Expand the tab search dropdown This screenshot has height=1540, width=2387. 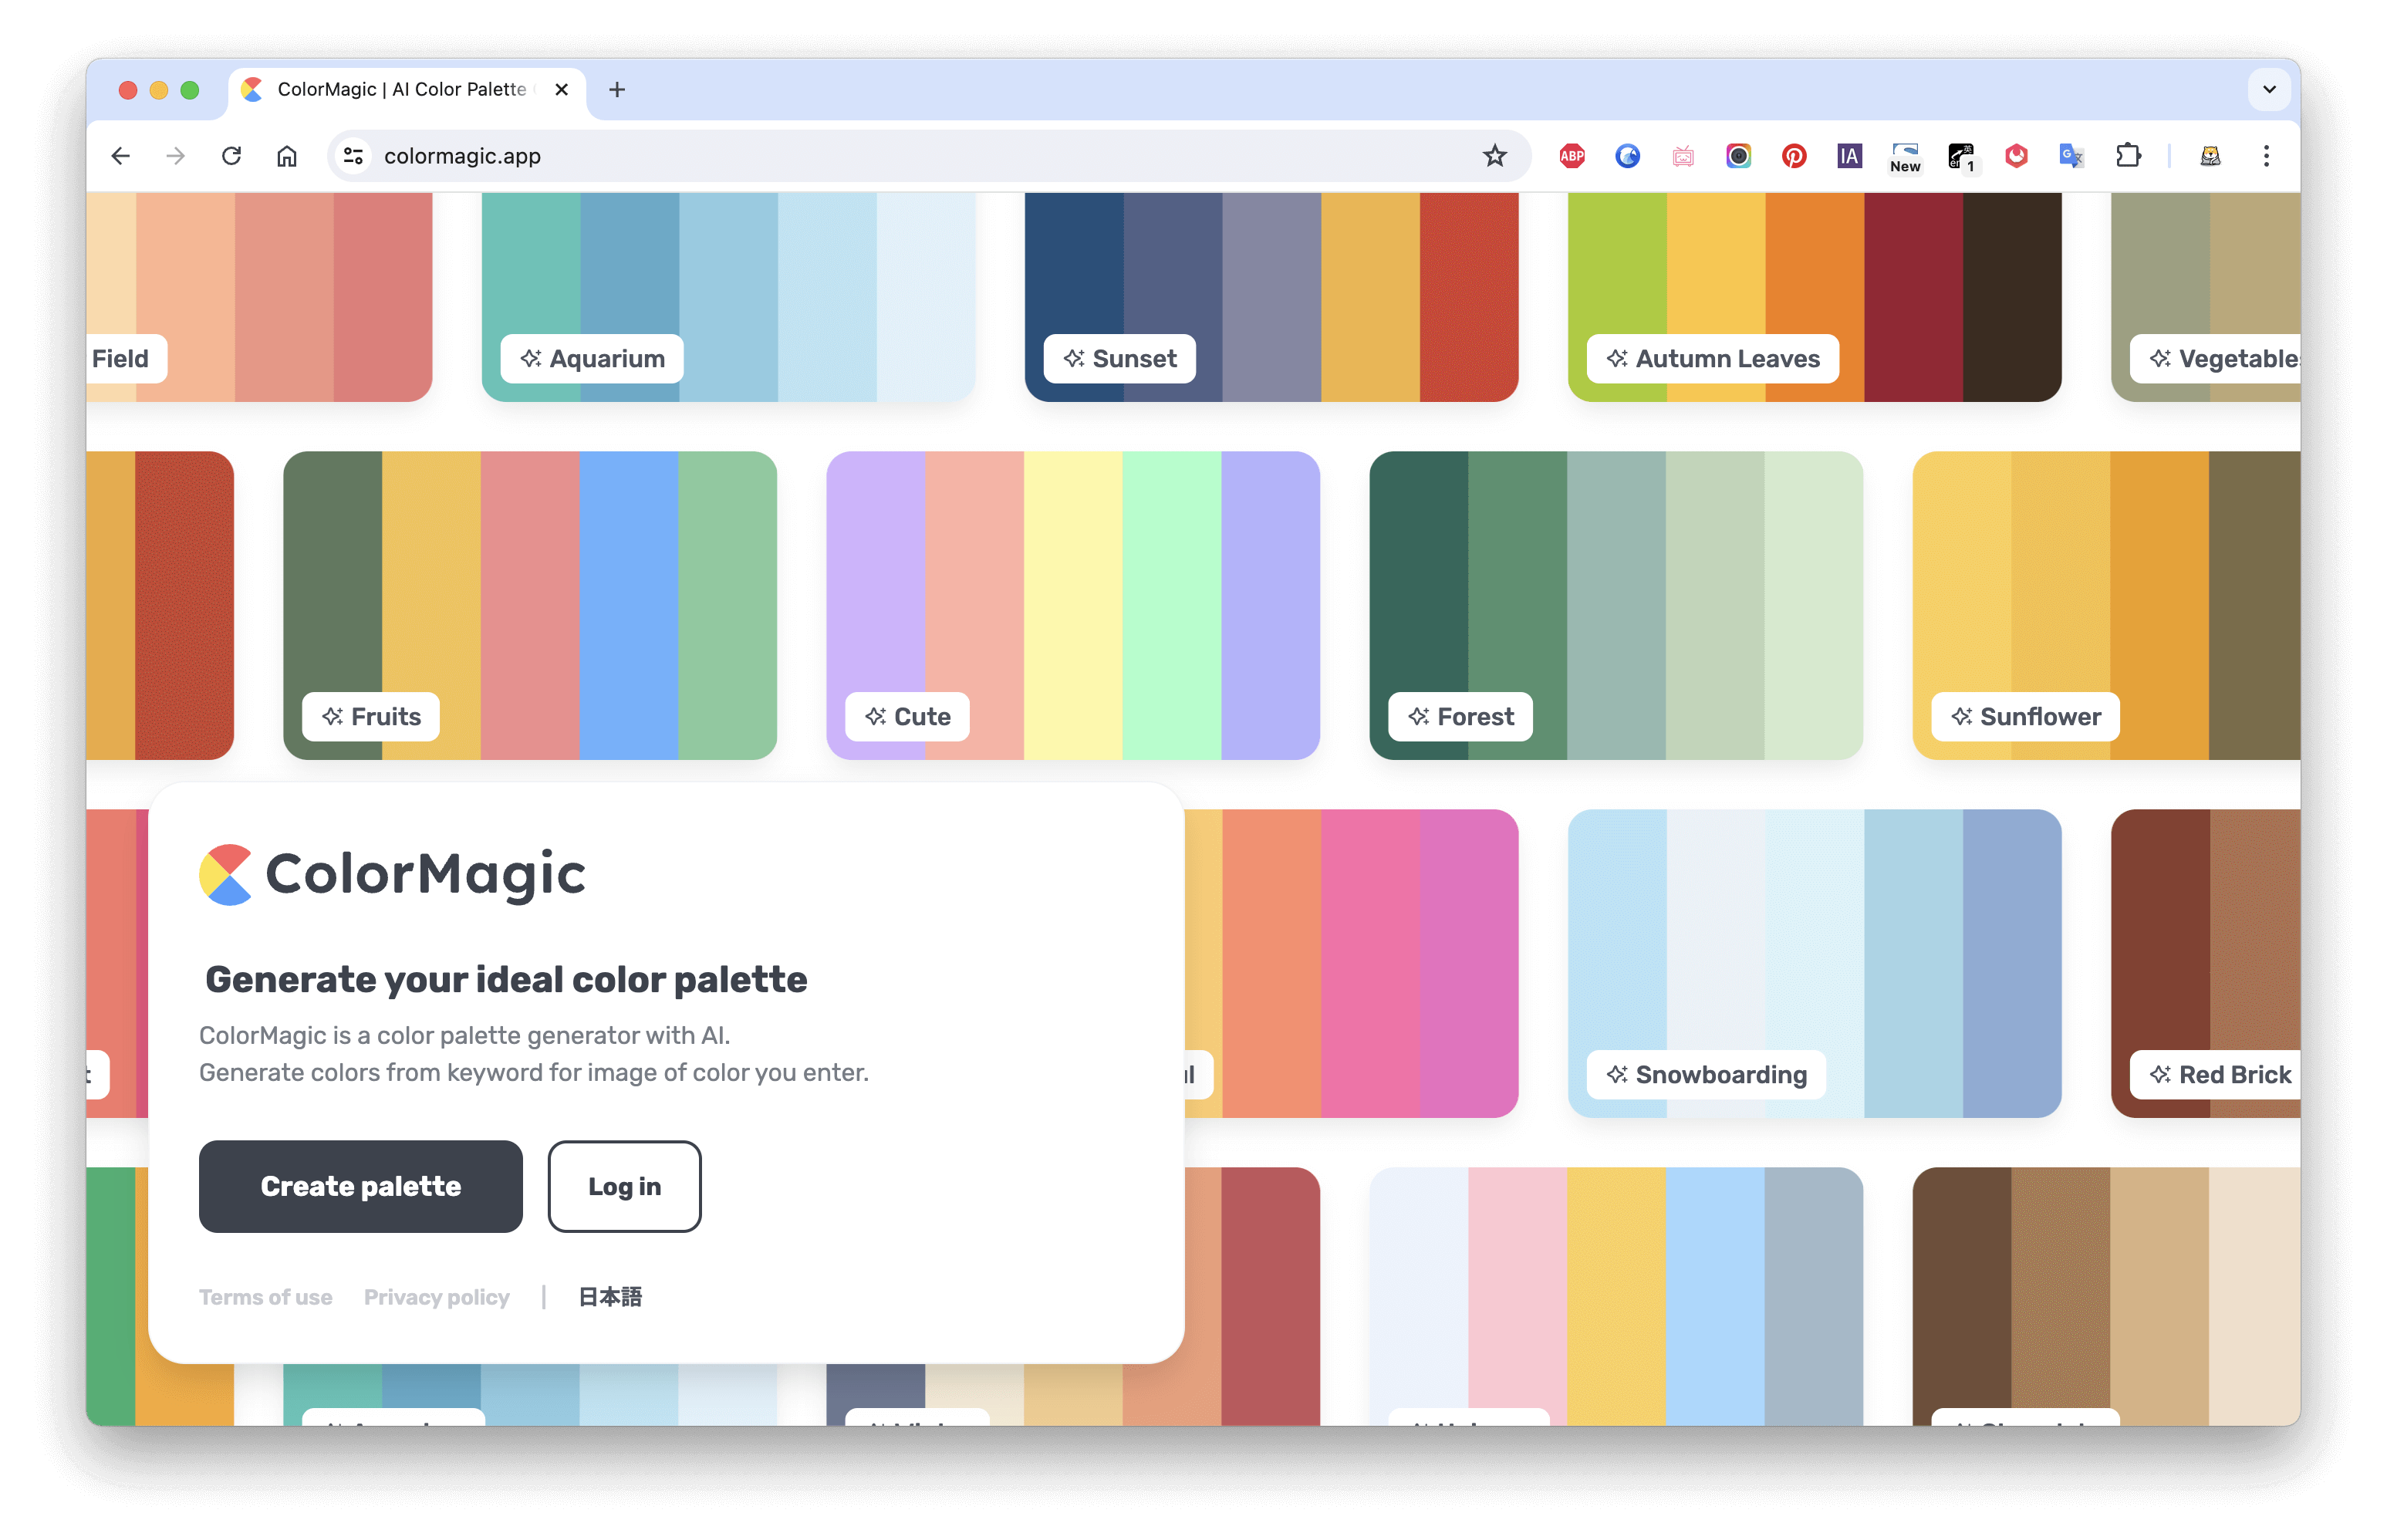click(x=2269, y=90)
